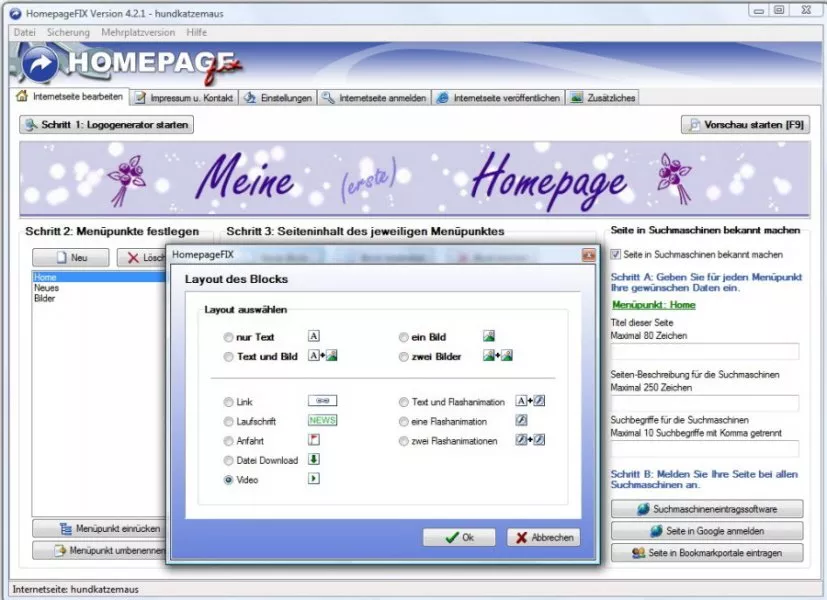Screen dimensions: 827x600
Task: Open the Sicherung menu
Action: click(67, 32)
